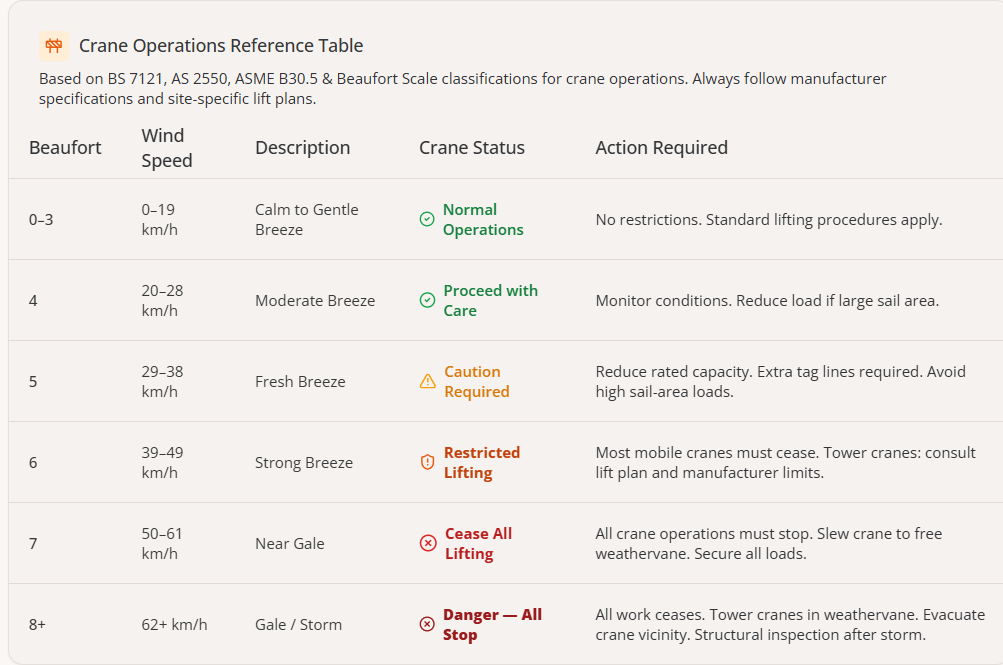Click shield alert icon beside Restricted Lifting
This screenshot has width=1003, height=665.
coord(427,462)
